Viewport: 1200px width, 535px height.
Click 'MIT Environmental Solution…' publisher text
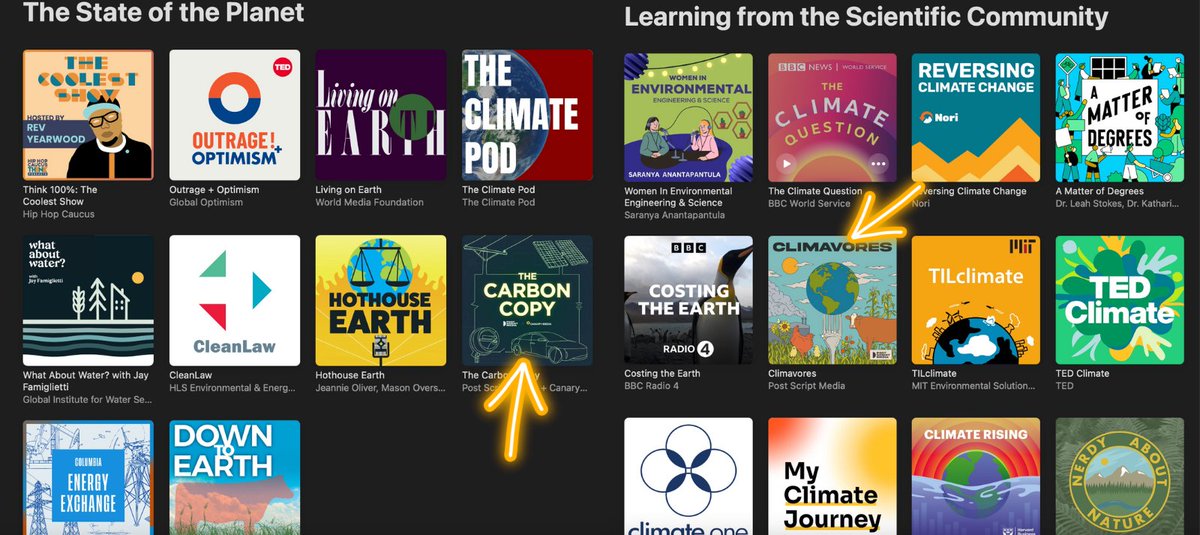tap(975, 386)
